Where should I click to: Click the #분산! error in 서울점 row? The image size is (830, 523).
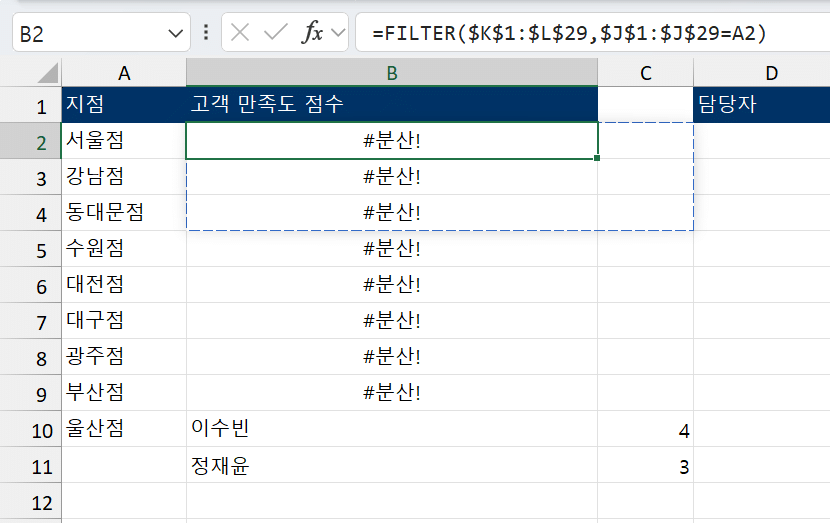point(392,141)
